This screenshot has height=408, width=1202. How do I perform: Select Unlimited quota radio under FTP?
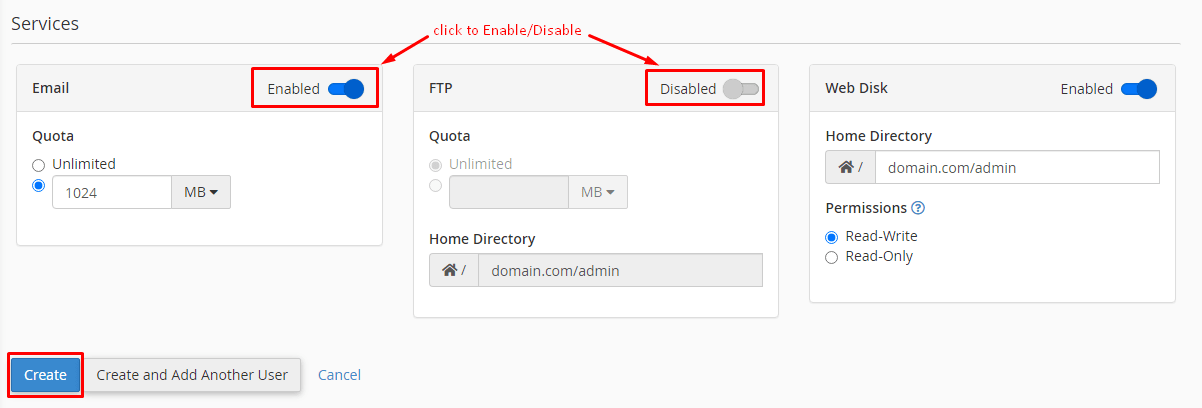(435, 164)
